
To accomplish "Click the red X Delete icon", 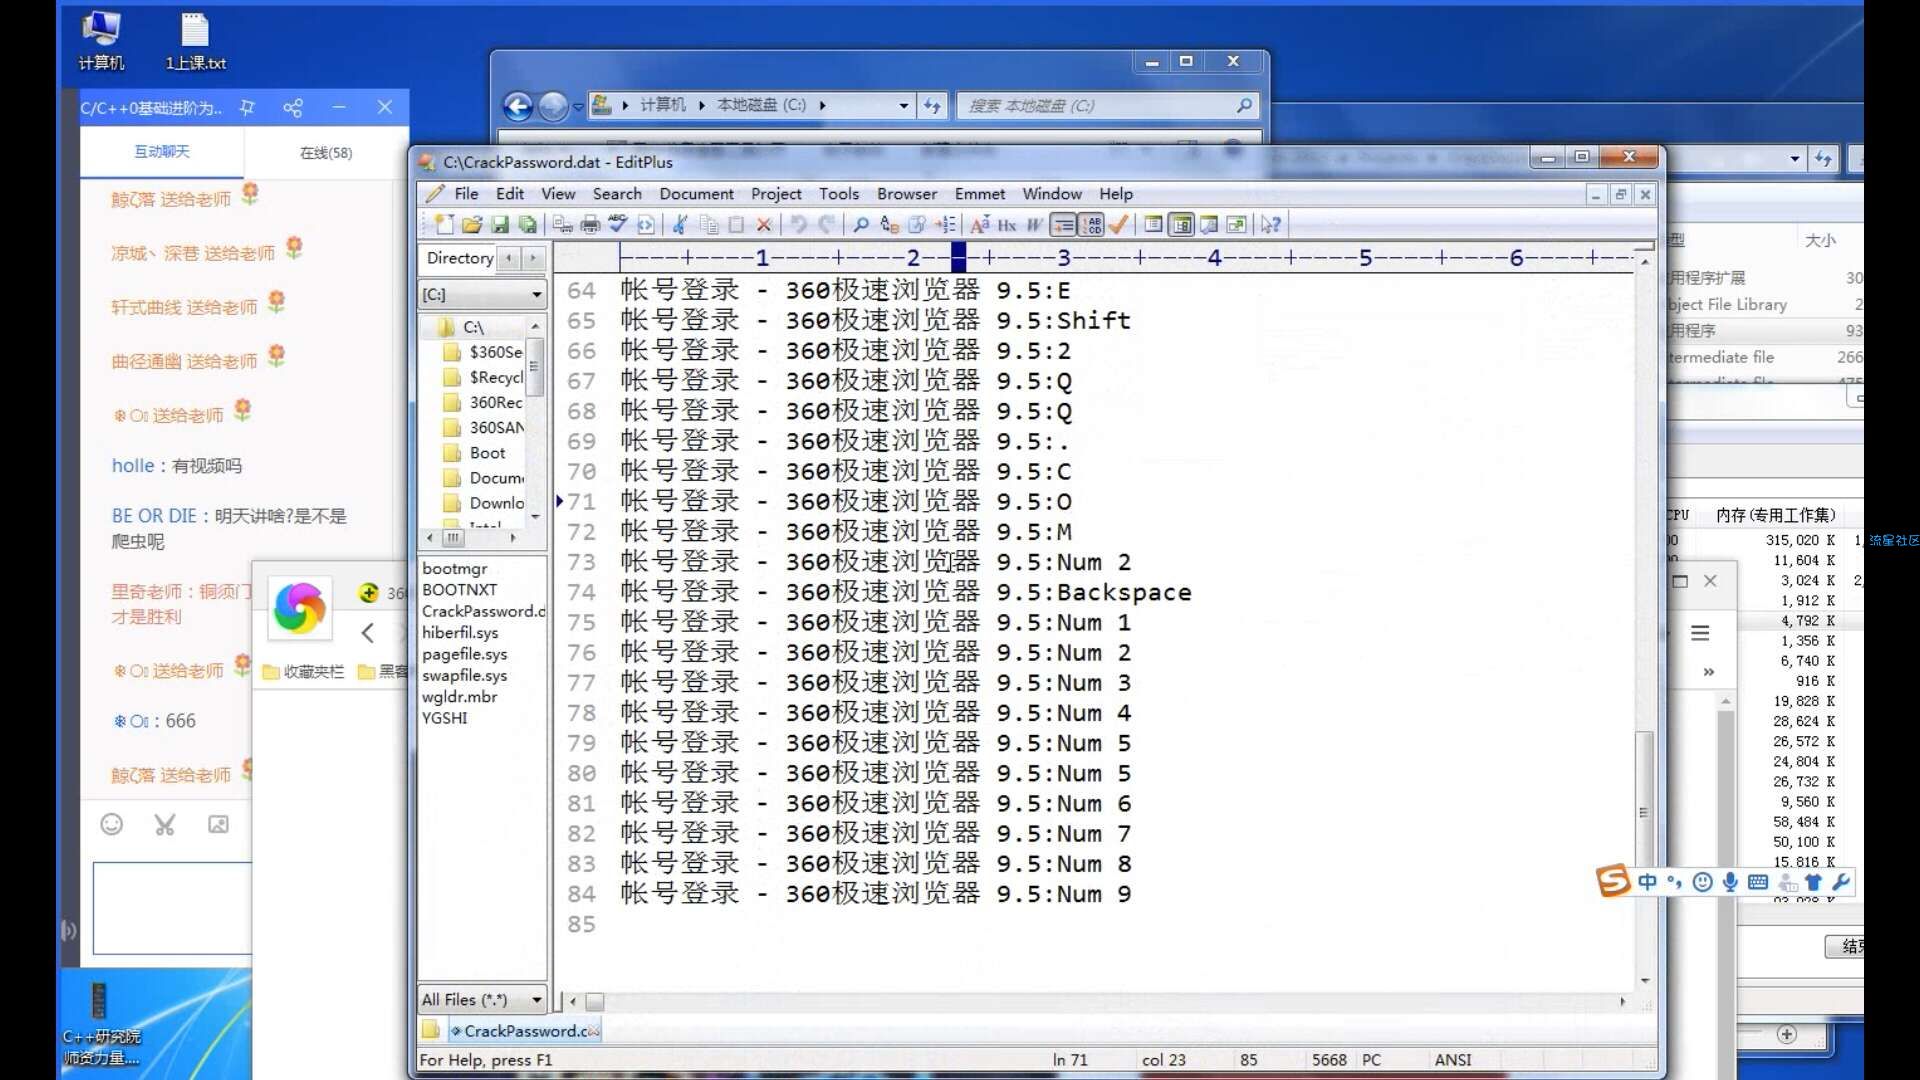I will 764,225.
